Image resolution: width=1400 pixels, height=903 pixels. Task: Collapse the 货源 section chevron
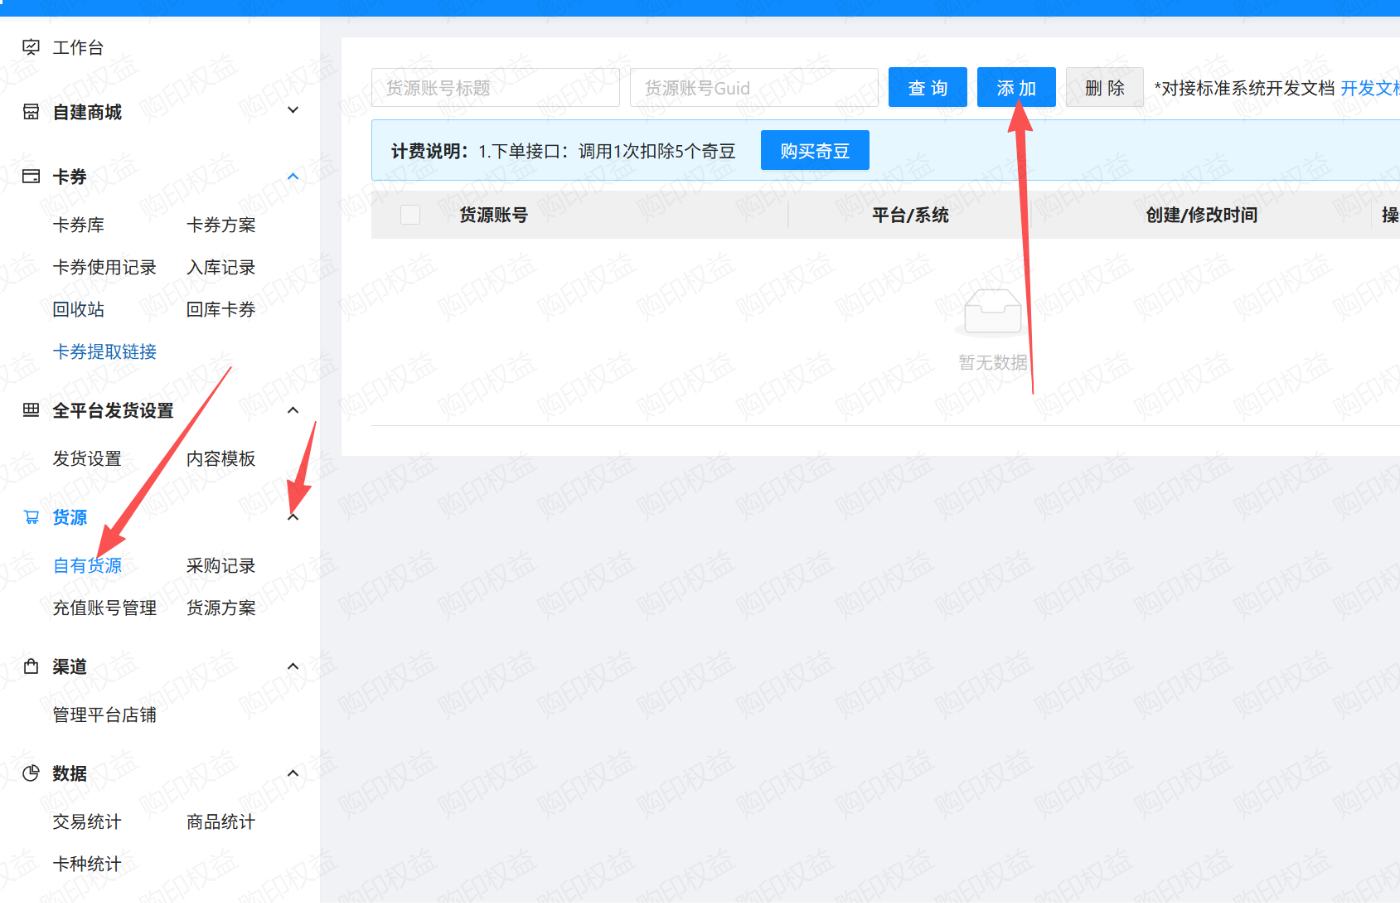(x=292, y=517)
